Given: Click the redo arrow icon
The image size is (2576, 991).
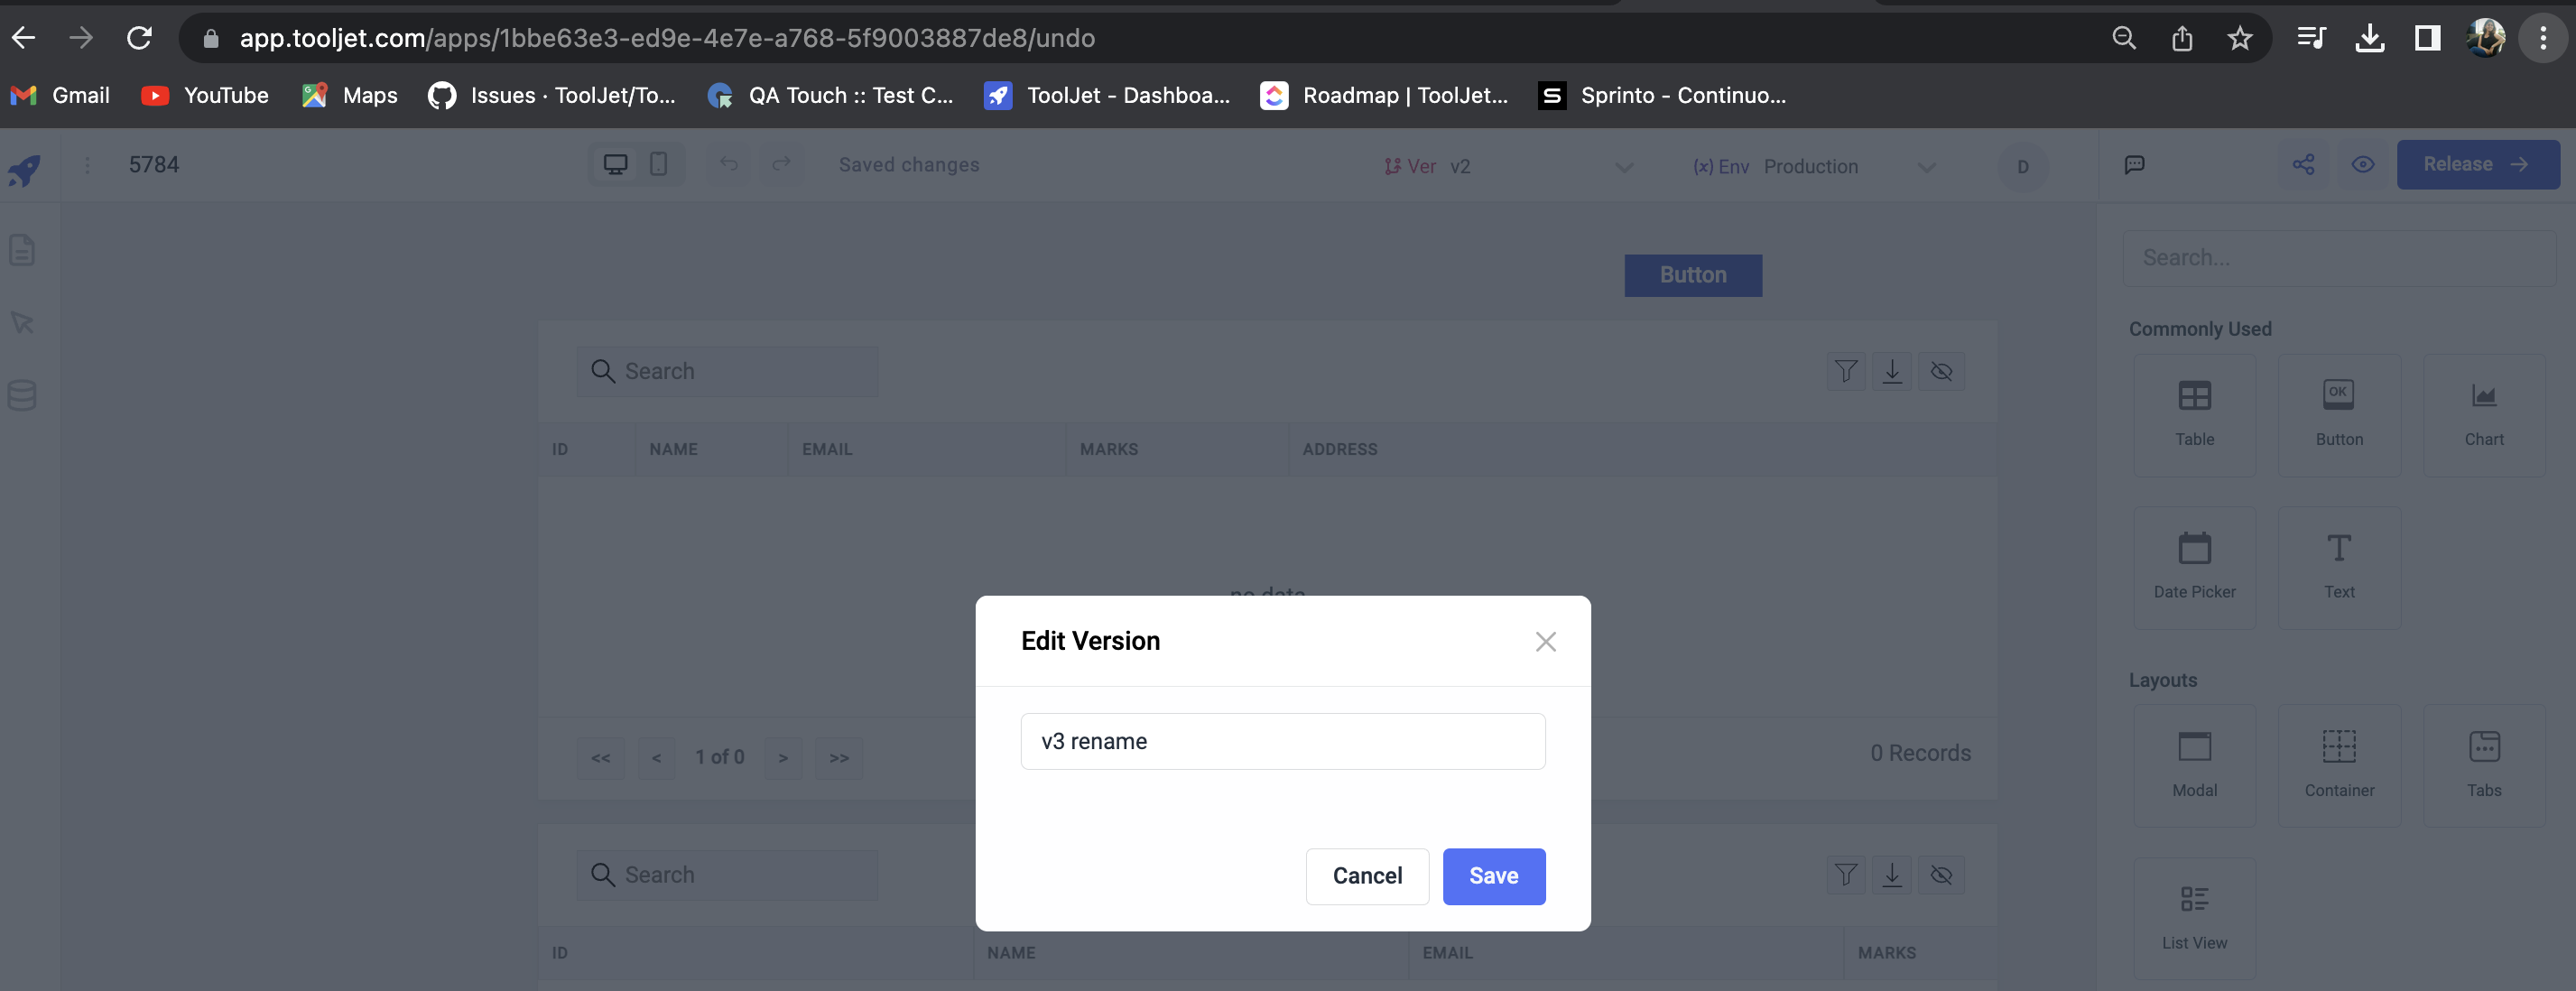Looking at the screenshot, I should [781, 164].
